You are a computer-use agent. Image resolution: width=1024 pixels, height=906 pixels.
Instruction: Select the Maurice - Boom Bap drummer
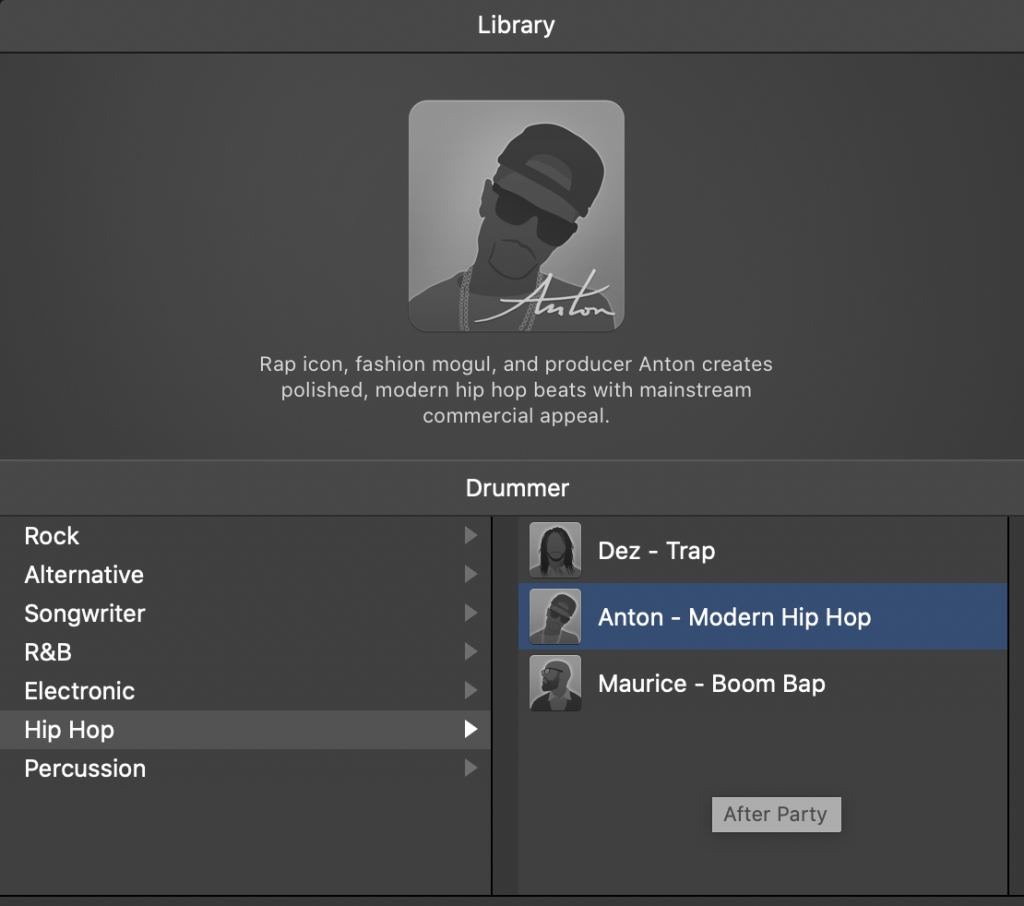tap(700, 683)
